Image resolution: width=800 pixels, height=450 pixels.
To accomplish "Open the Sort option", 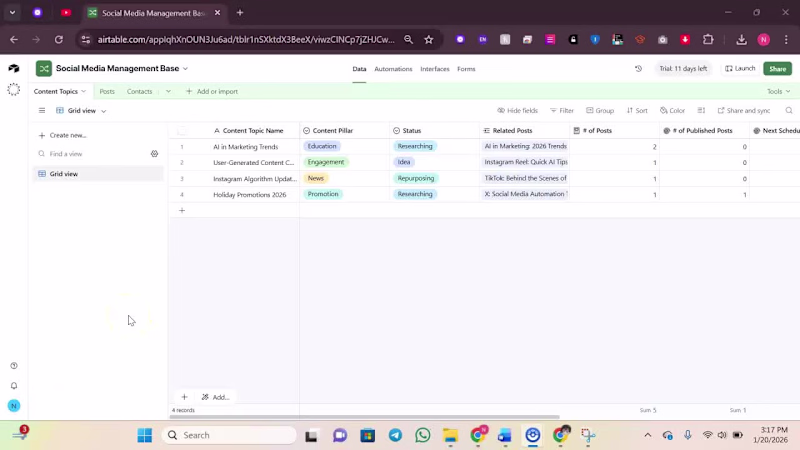I will [637, 110].
